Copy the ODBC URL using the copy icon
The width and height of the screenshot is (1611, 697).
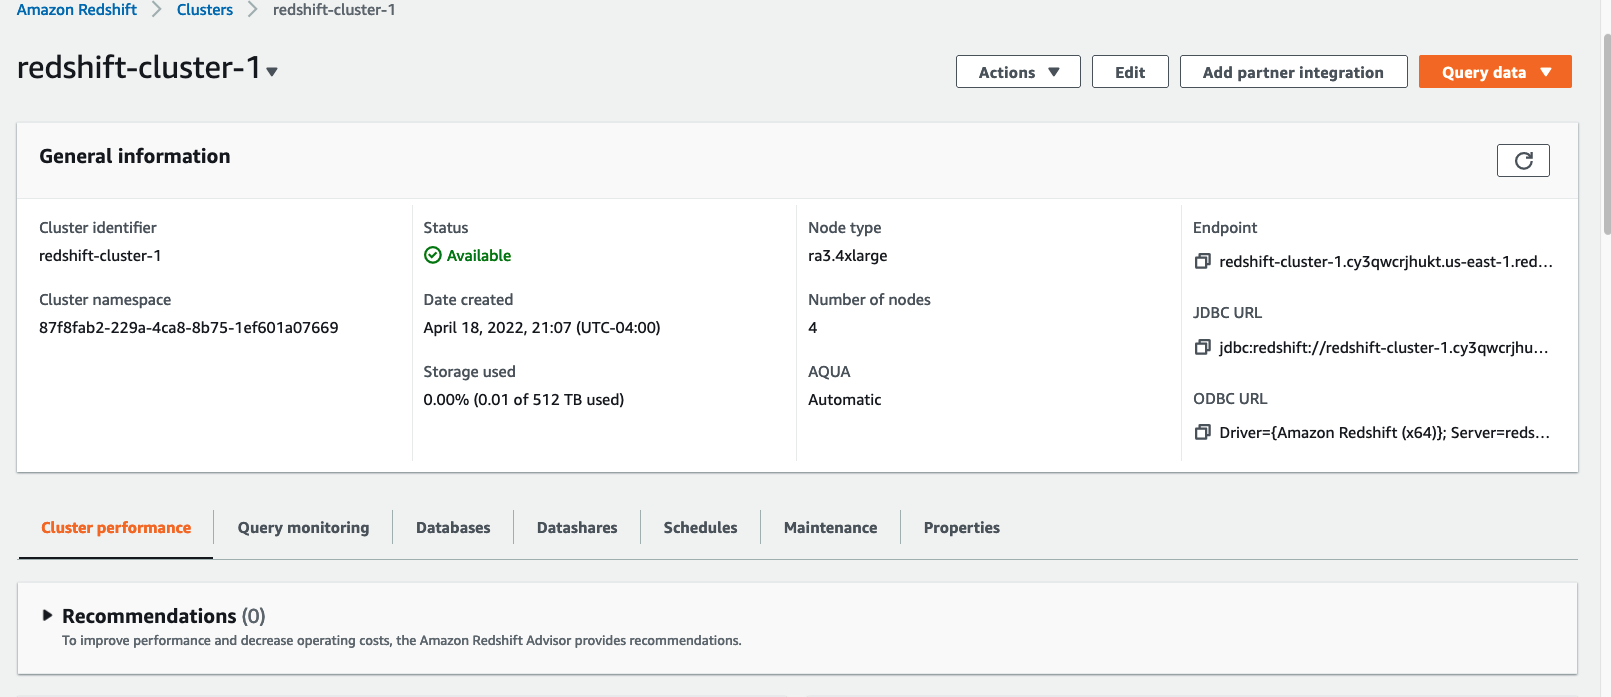coord(1202,432)
